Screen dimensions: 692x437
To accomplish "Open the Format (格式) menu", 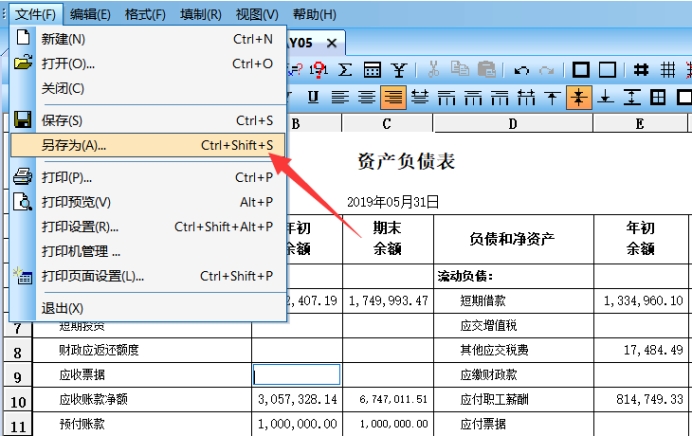I will [146, 14].
